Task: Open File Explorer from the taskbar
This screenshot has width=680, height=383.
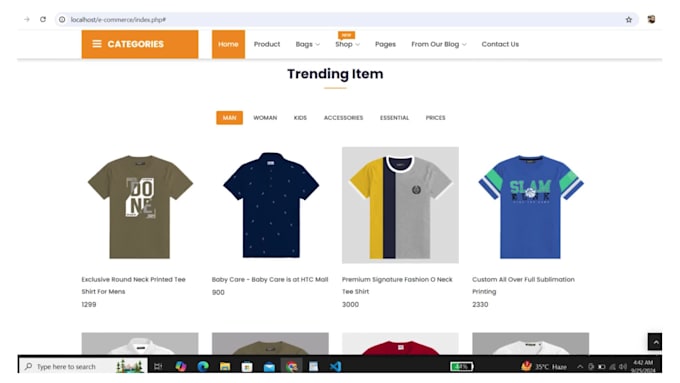Action: coord(225,367)
